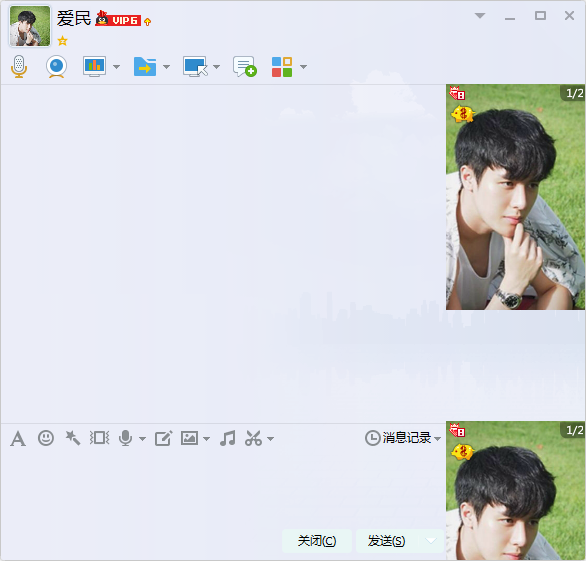The height and width of the screenshot is (561, 586).
Task: Expand the send picture options arrow
Action: pyautogui.click(x=207, y=439)
